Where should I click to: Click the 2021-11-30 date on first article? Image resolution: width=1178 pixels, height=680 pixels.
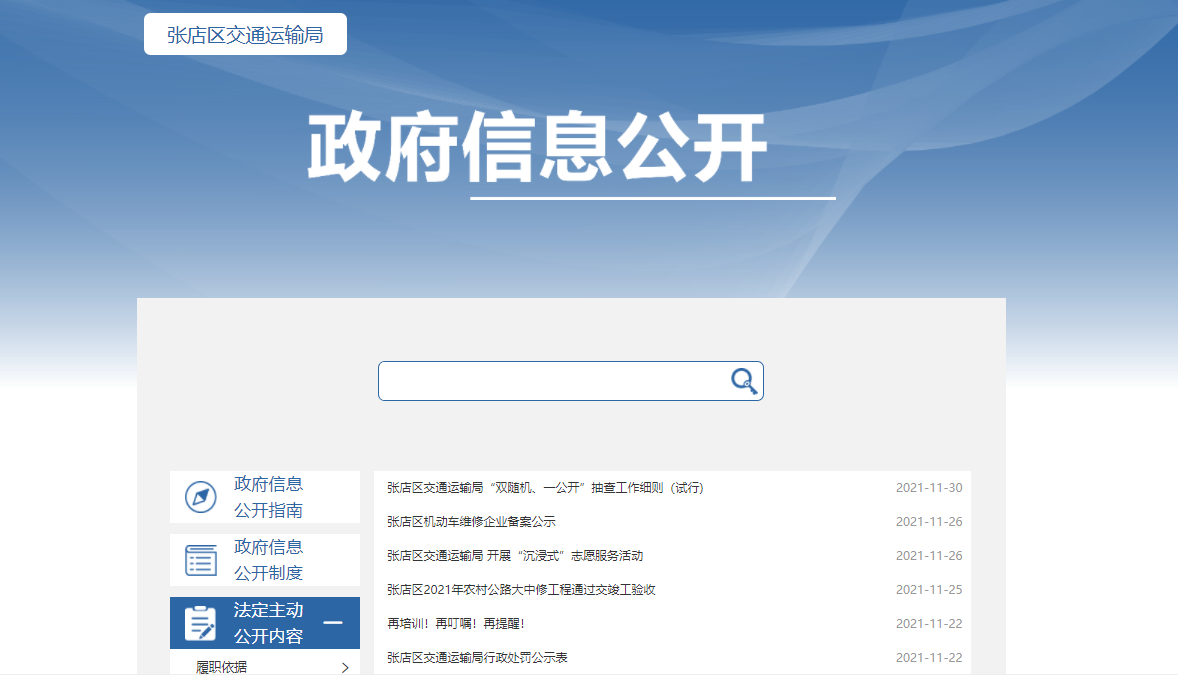928,488
